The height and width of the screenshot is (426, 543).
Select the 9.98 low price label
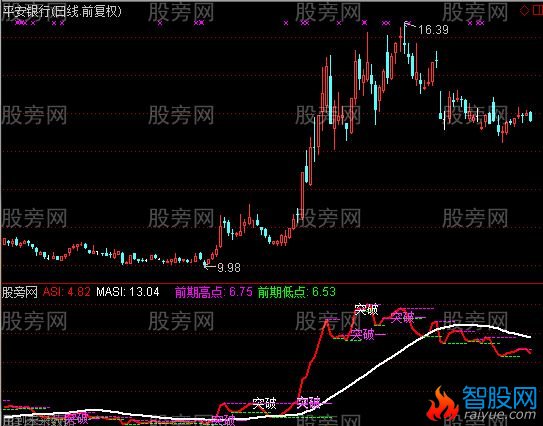tap(229, 268)
